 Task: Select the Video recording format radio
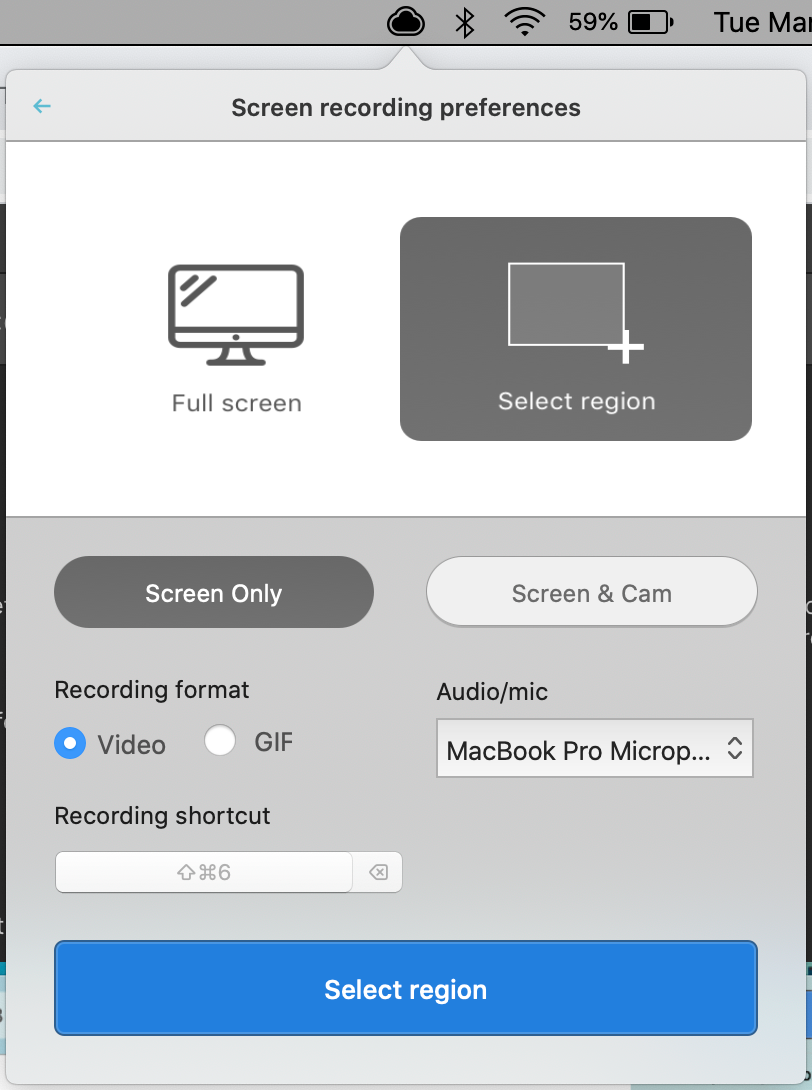click(70, 743)
